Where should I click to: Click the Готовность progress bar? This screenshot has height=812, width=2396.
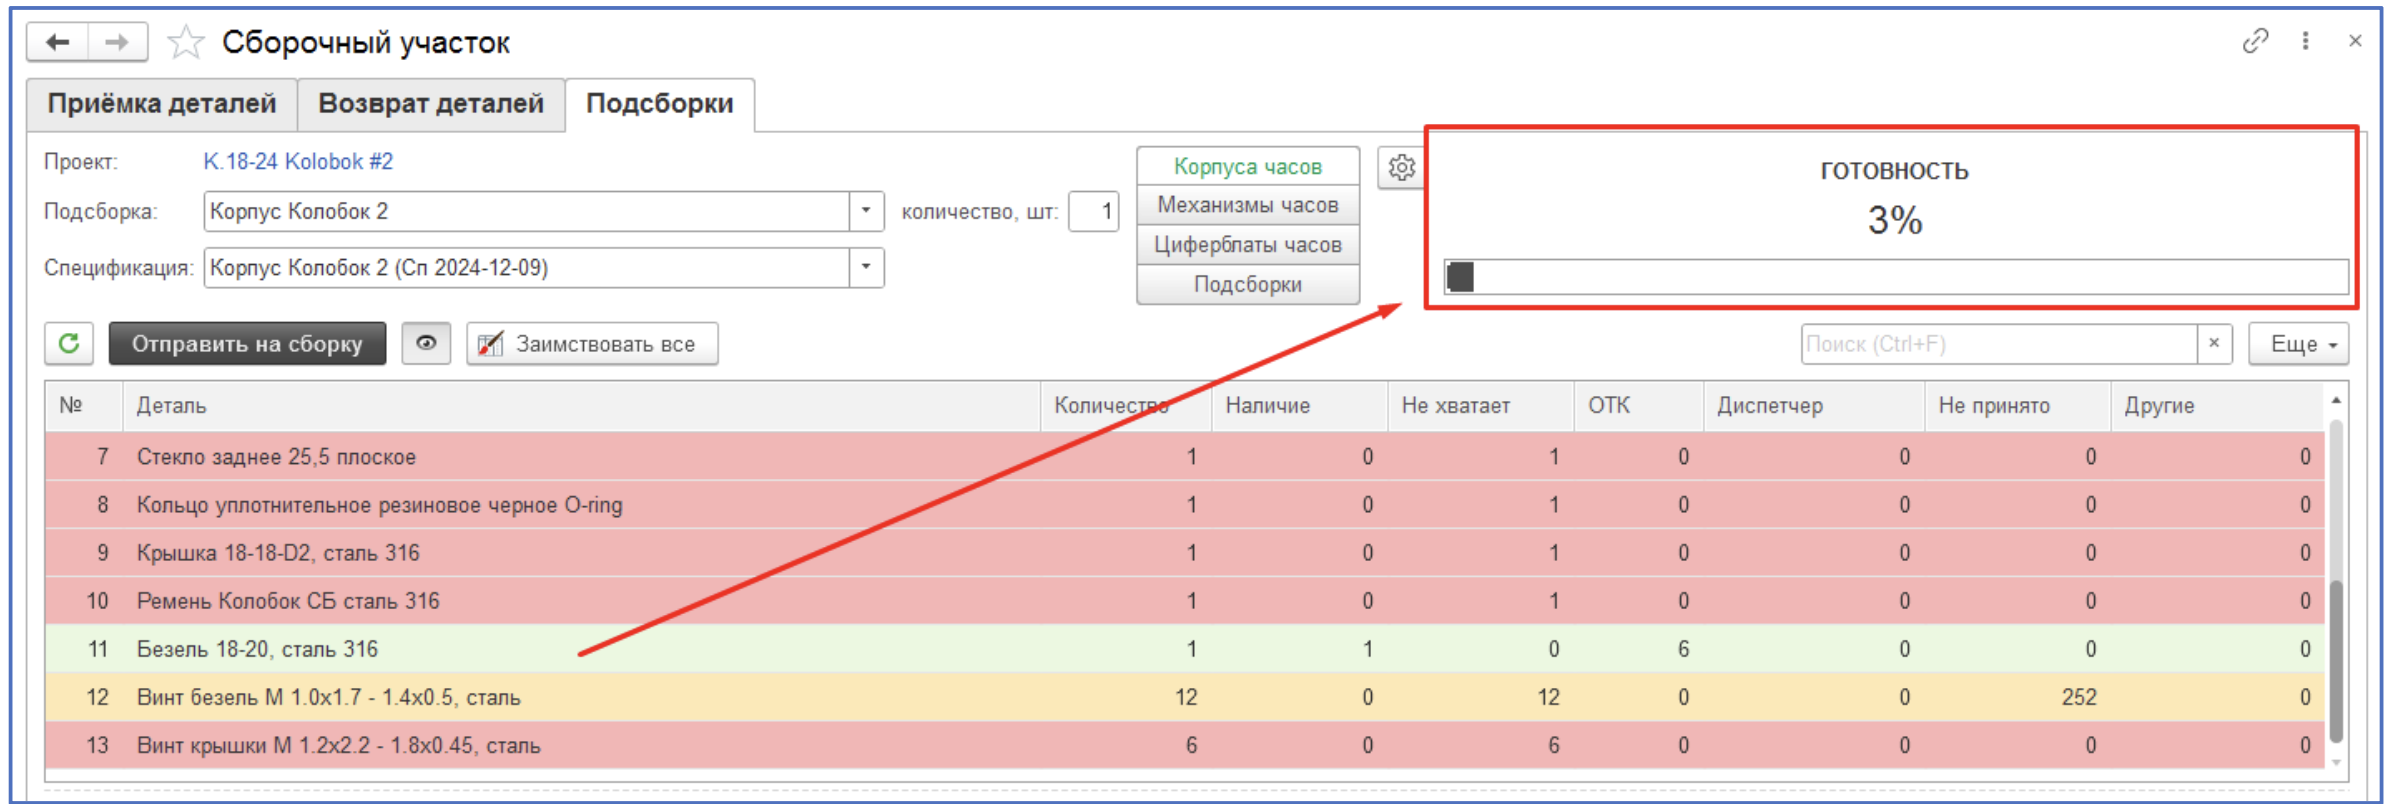[x=1895, y=277]
